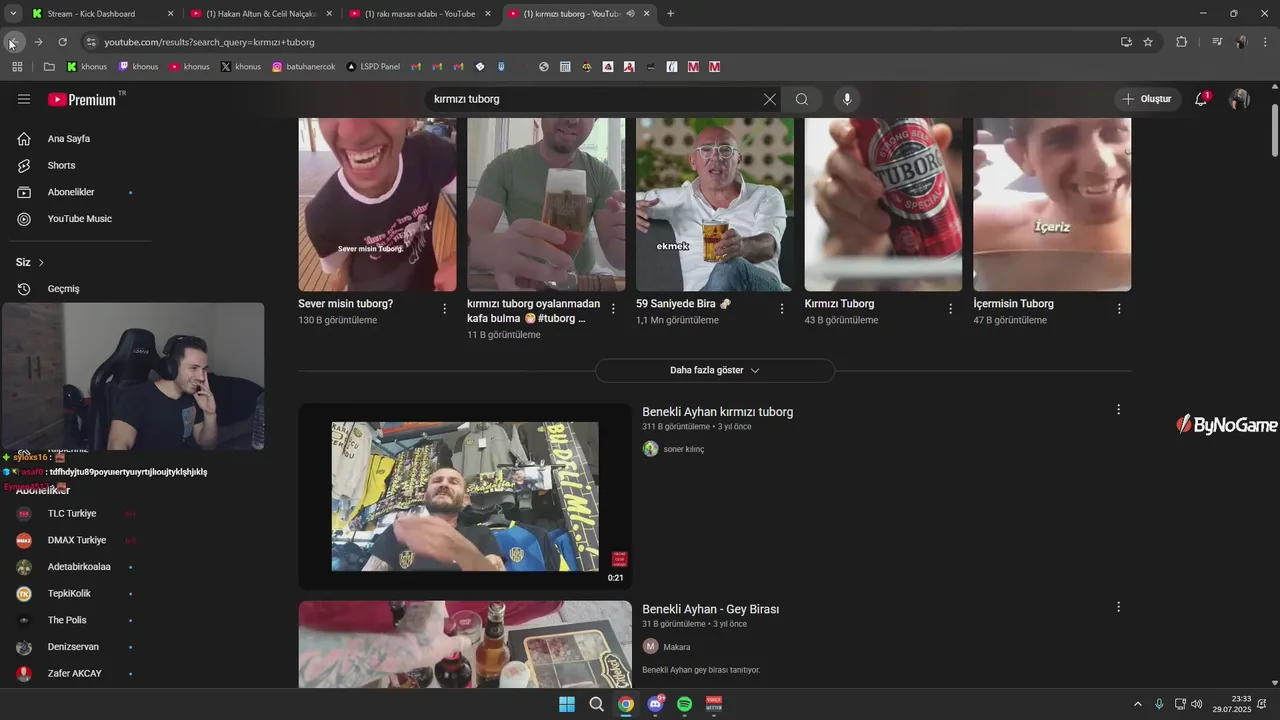1280x720 pixels.
Task: Open options menu for "Benekli Ayhan kırmızı tuborg"
Action: pos(1118,409)
